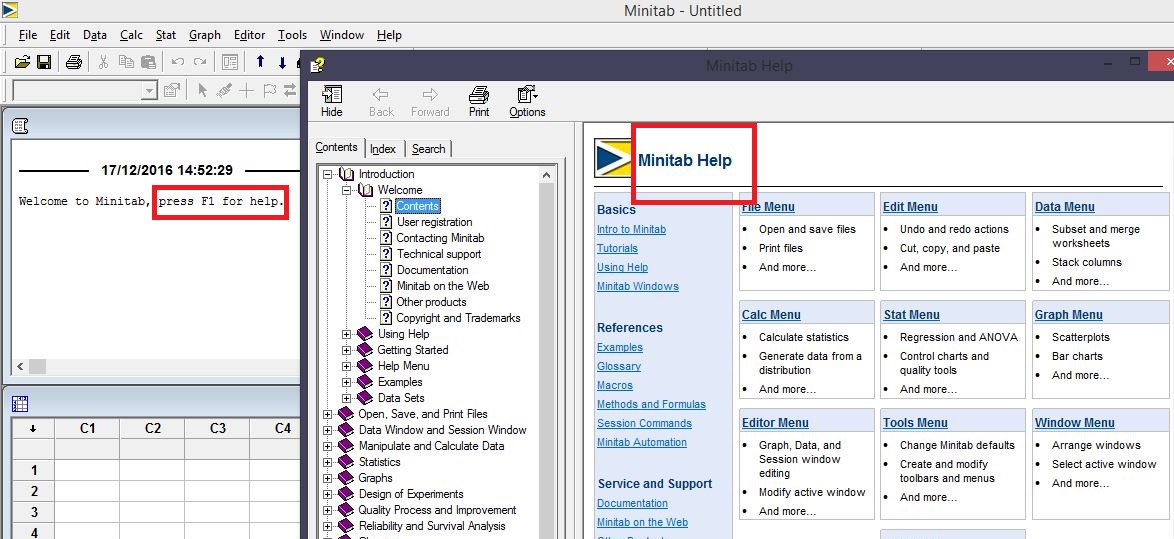
Task: Click the Copy icon in Minitab toolbar
Action: (127, 62)
